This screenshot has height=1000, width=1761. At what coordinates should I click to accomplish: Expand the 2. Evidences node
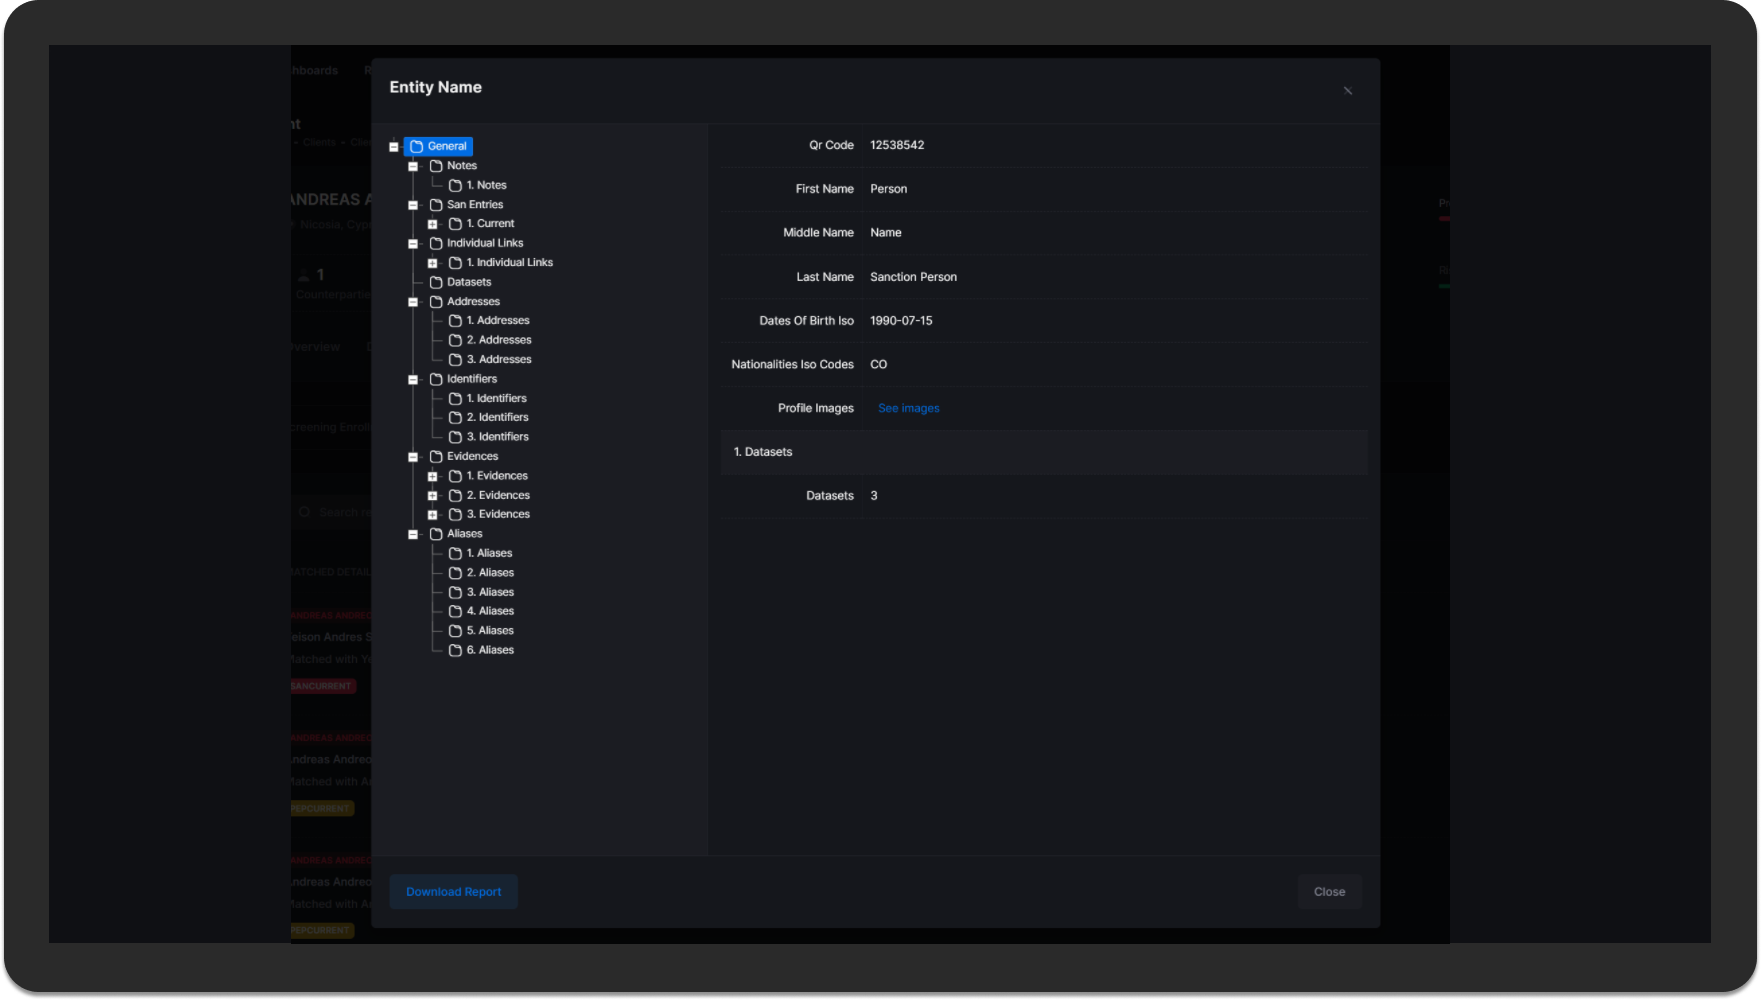pyautogui.click(x=432, y=496)
